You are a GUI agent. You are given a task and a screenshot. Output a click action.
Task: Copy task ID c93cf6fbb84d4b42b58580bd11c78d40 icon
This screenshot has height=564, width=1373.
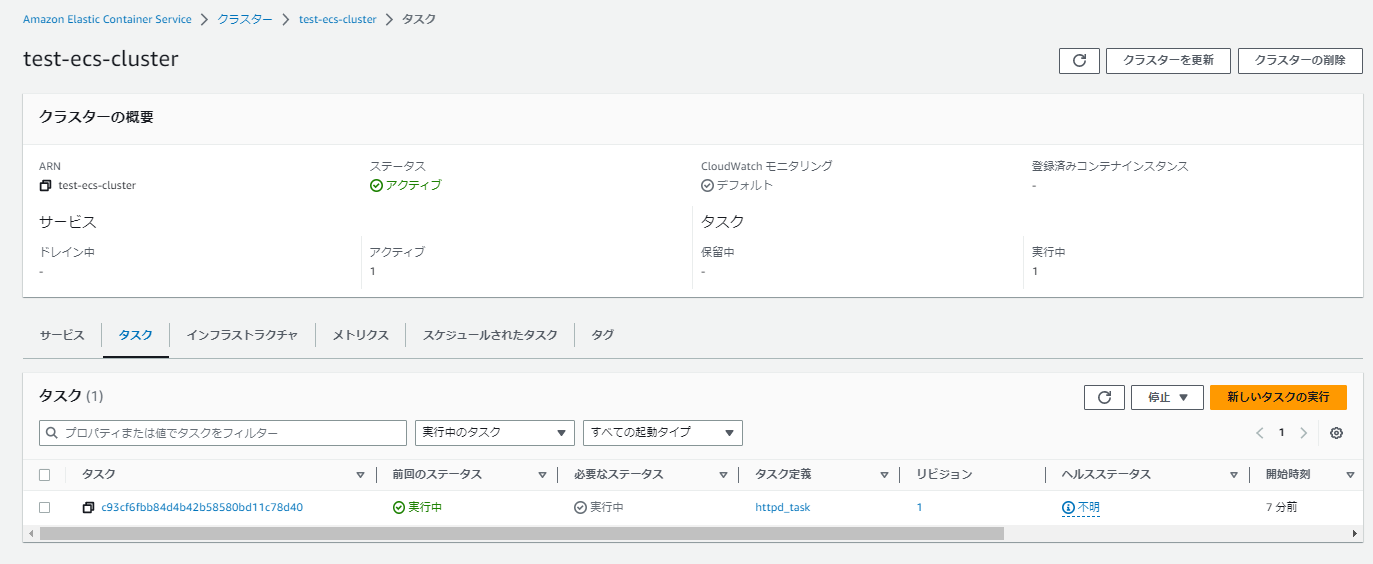coord(88,508)
